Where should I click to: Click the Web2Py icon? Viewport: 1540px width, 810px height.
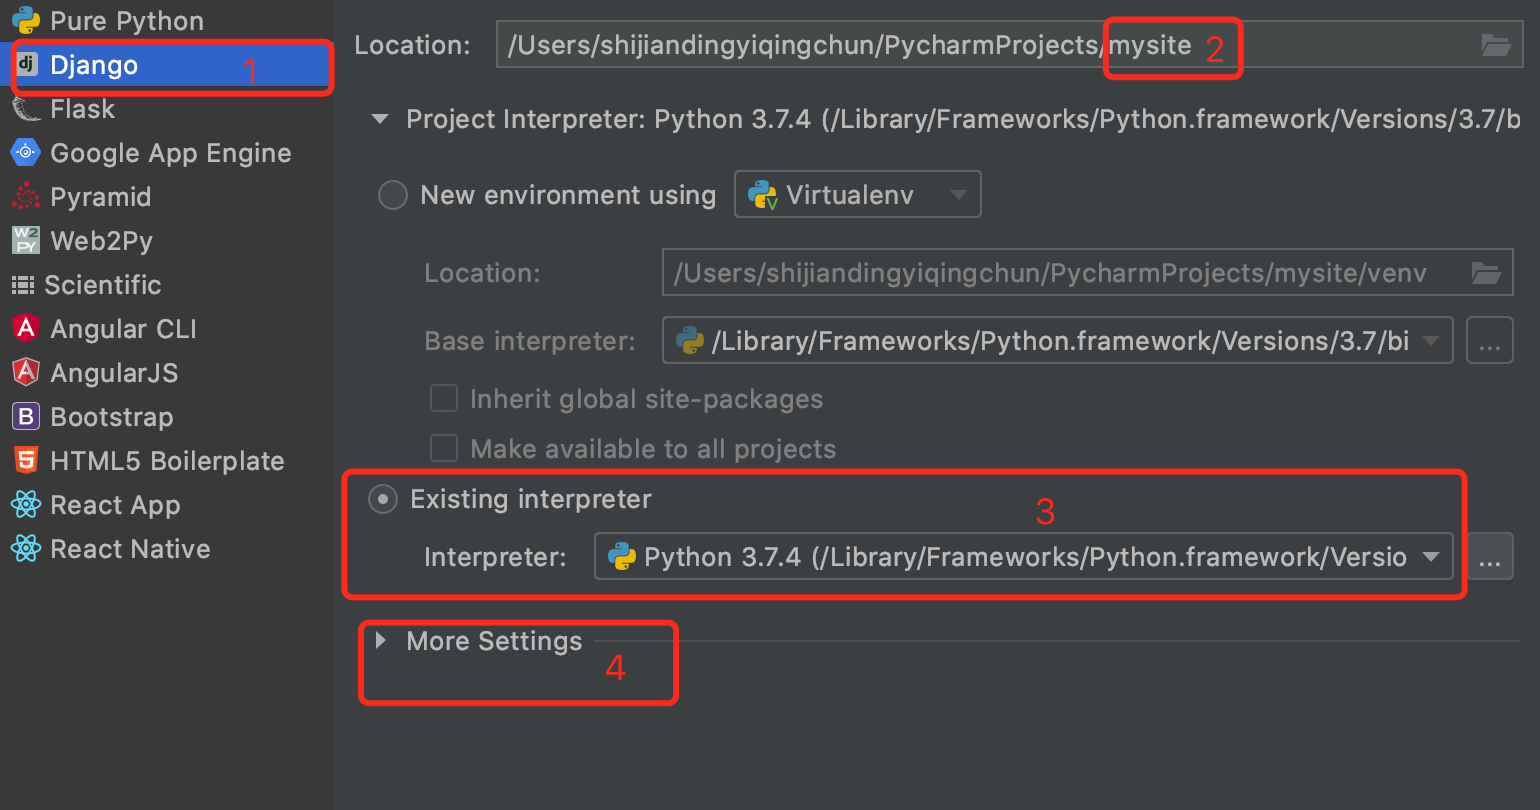(x=26, y=241)
